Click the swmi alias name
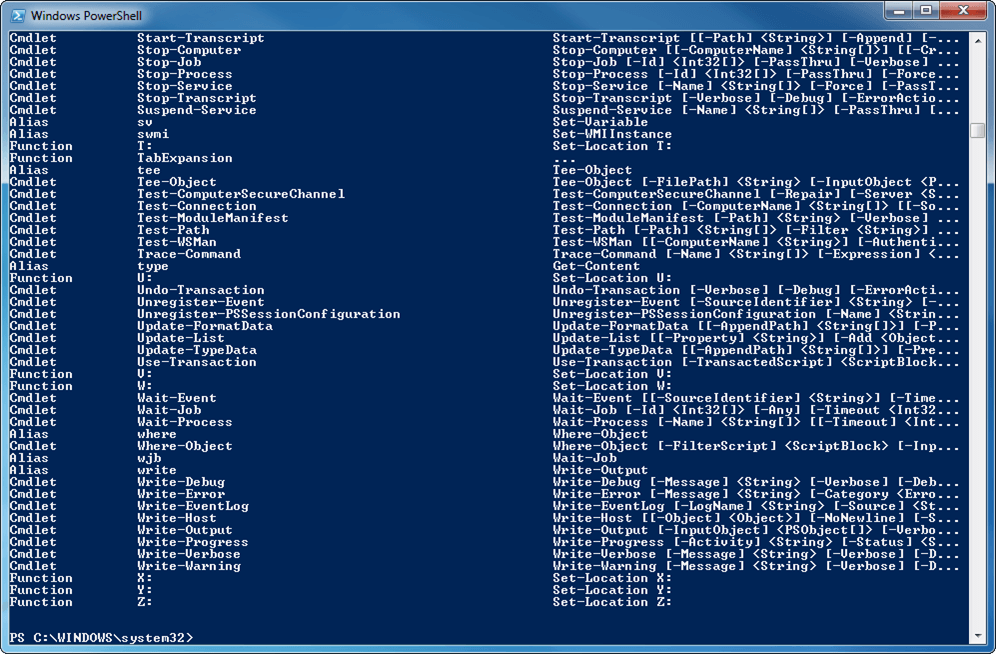 tap(153, 134)
